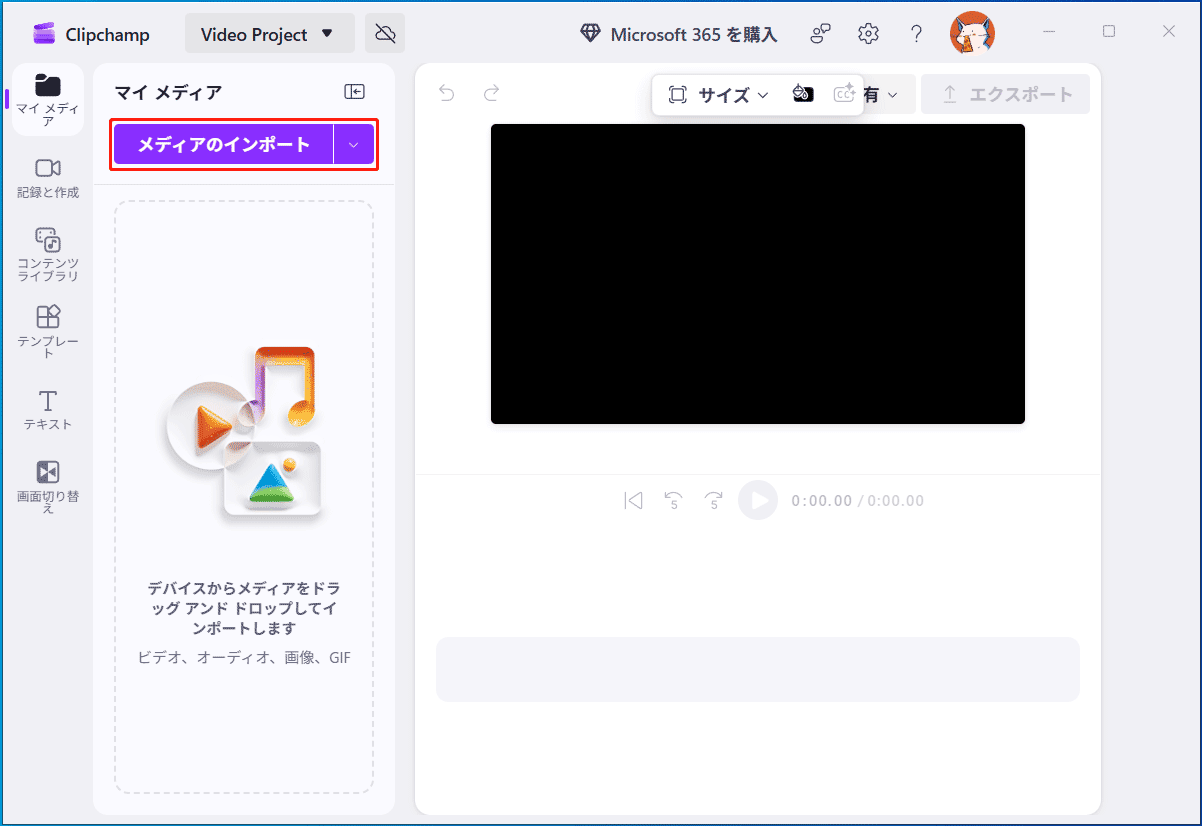
Task: Switch to the マイ メディア tab
Action: 47,99
